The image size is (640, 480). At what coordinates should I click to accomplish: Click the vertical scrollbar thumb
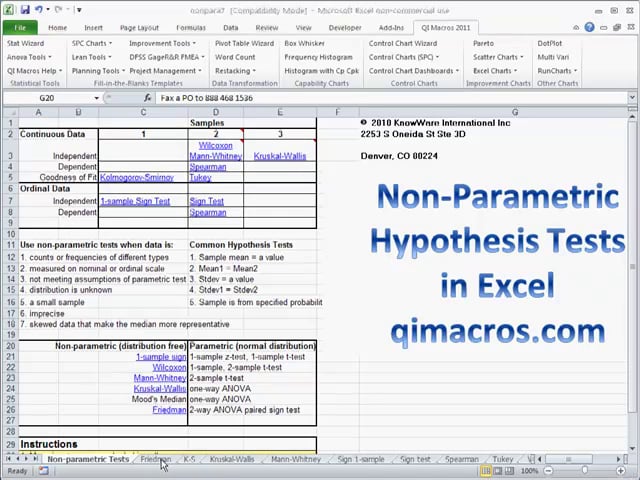coord(632,267)
